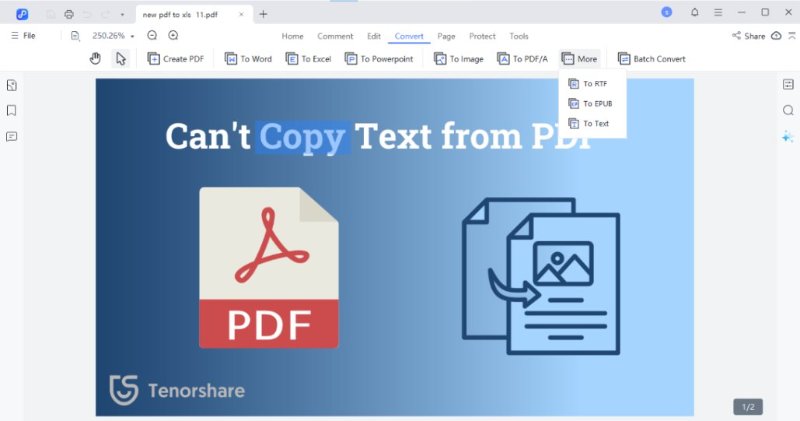Open the search icon in right sidebar
800x421 pixels.
pyautogui.click(x=787, y=110)
